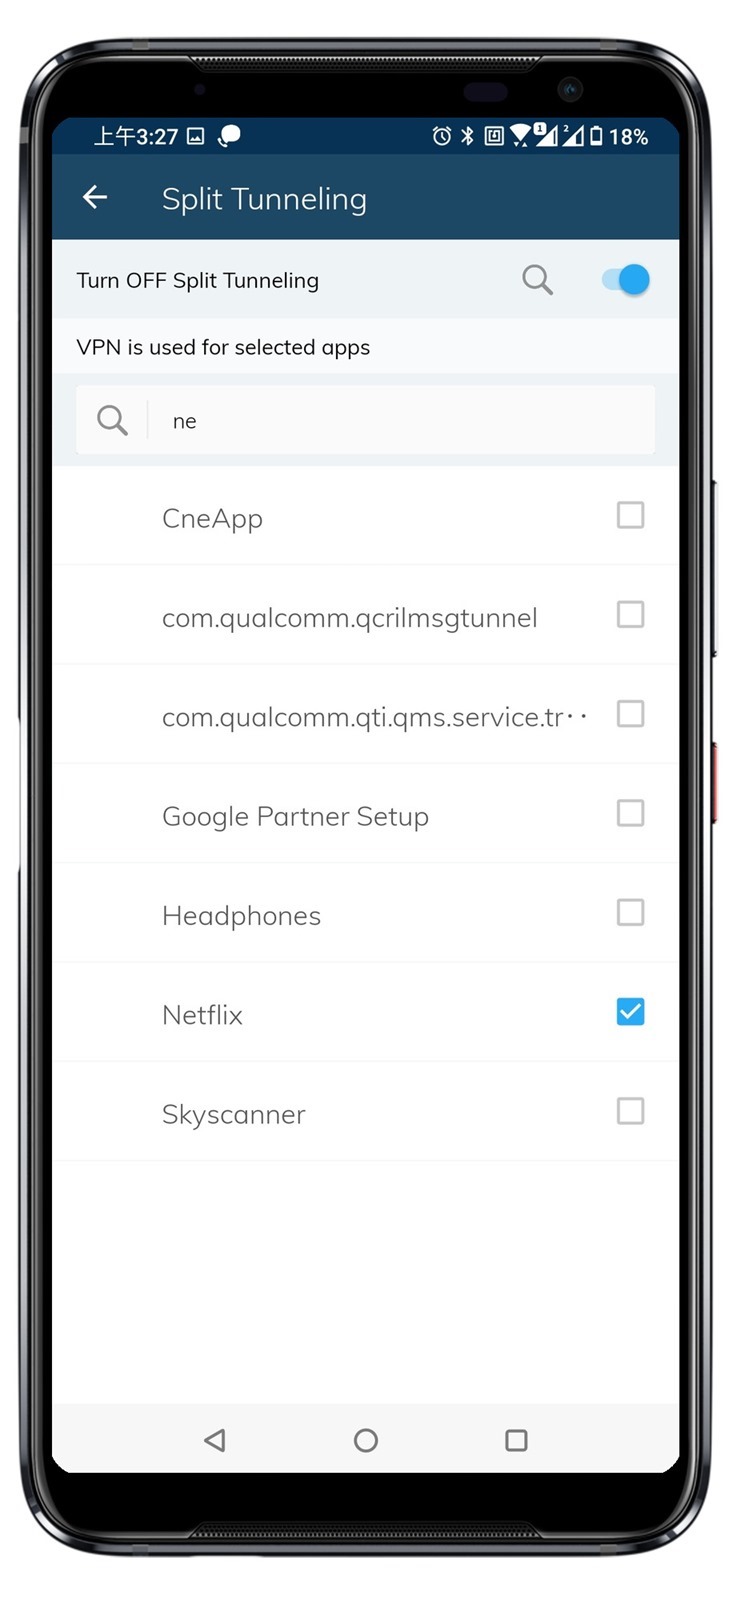Tap the Android back navigation triangle
The height and width of the screenshot is (1600, 733).
[x=214, y=1439]
